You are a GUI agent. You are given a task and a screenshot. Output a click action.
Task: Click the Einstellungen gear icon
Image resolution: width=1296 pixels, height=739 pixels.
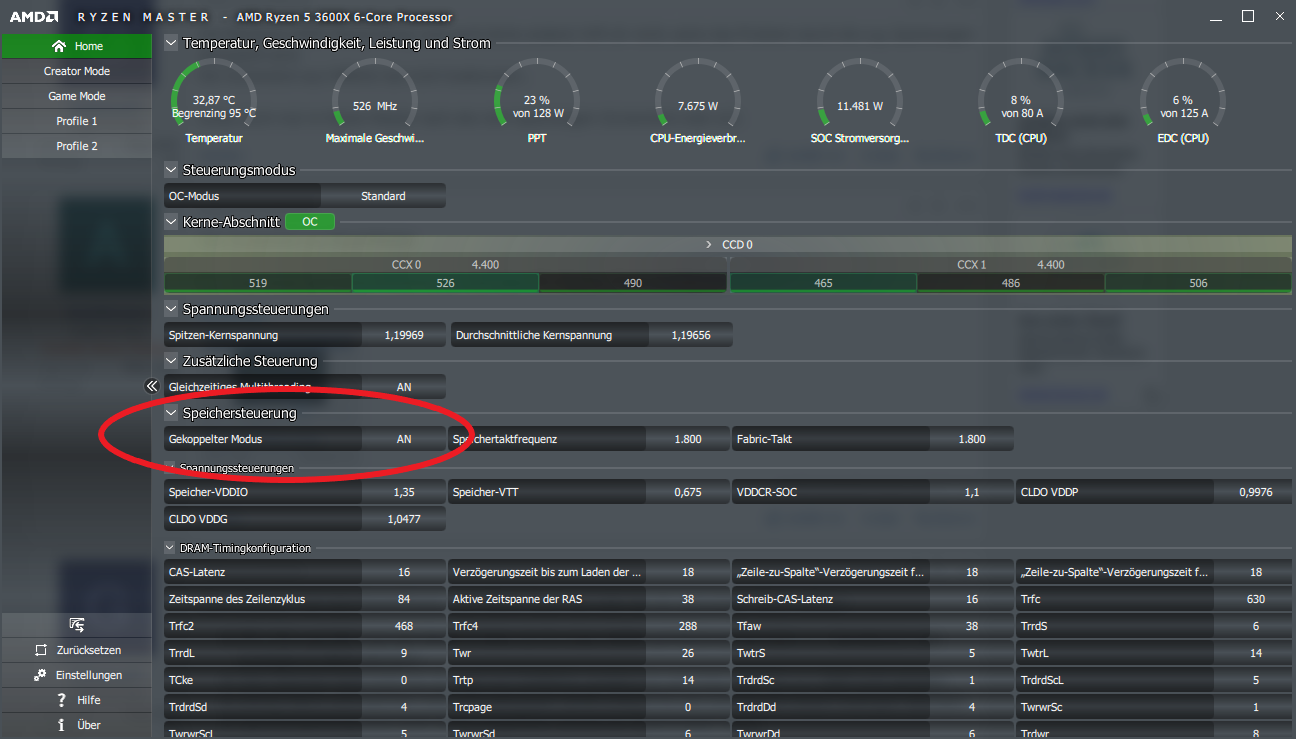coord(39,675)
